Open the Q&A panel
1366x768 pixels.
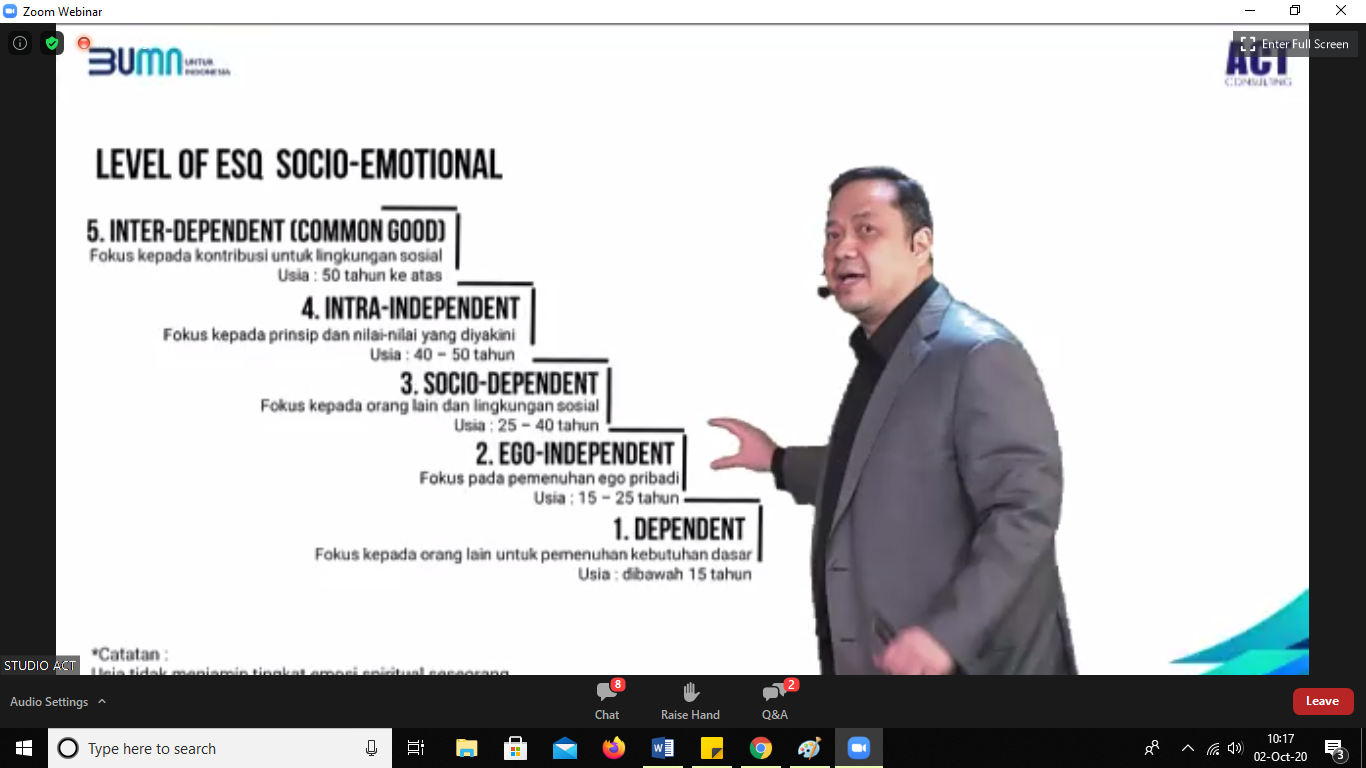point(775,700)
